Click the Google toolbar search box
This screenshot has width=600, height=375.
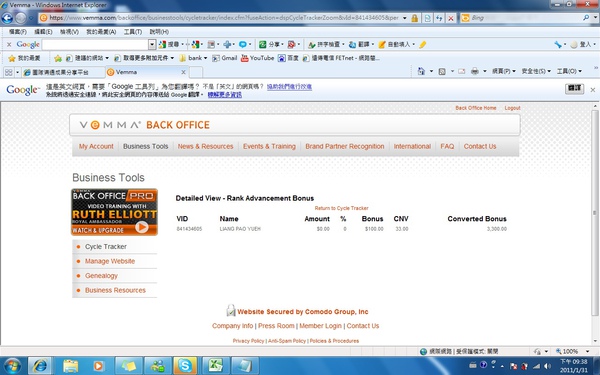coord(95,45)
